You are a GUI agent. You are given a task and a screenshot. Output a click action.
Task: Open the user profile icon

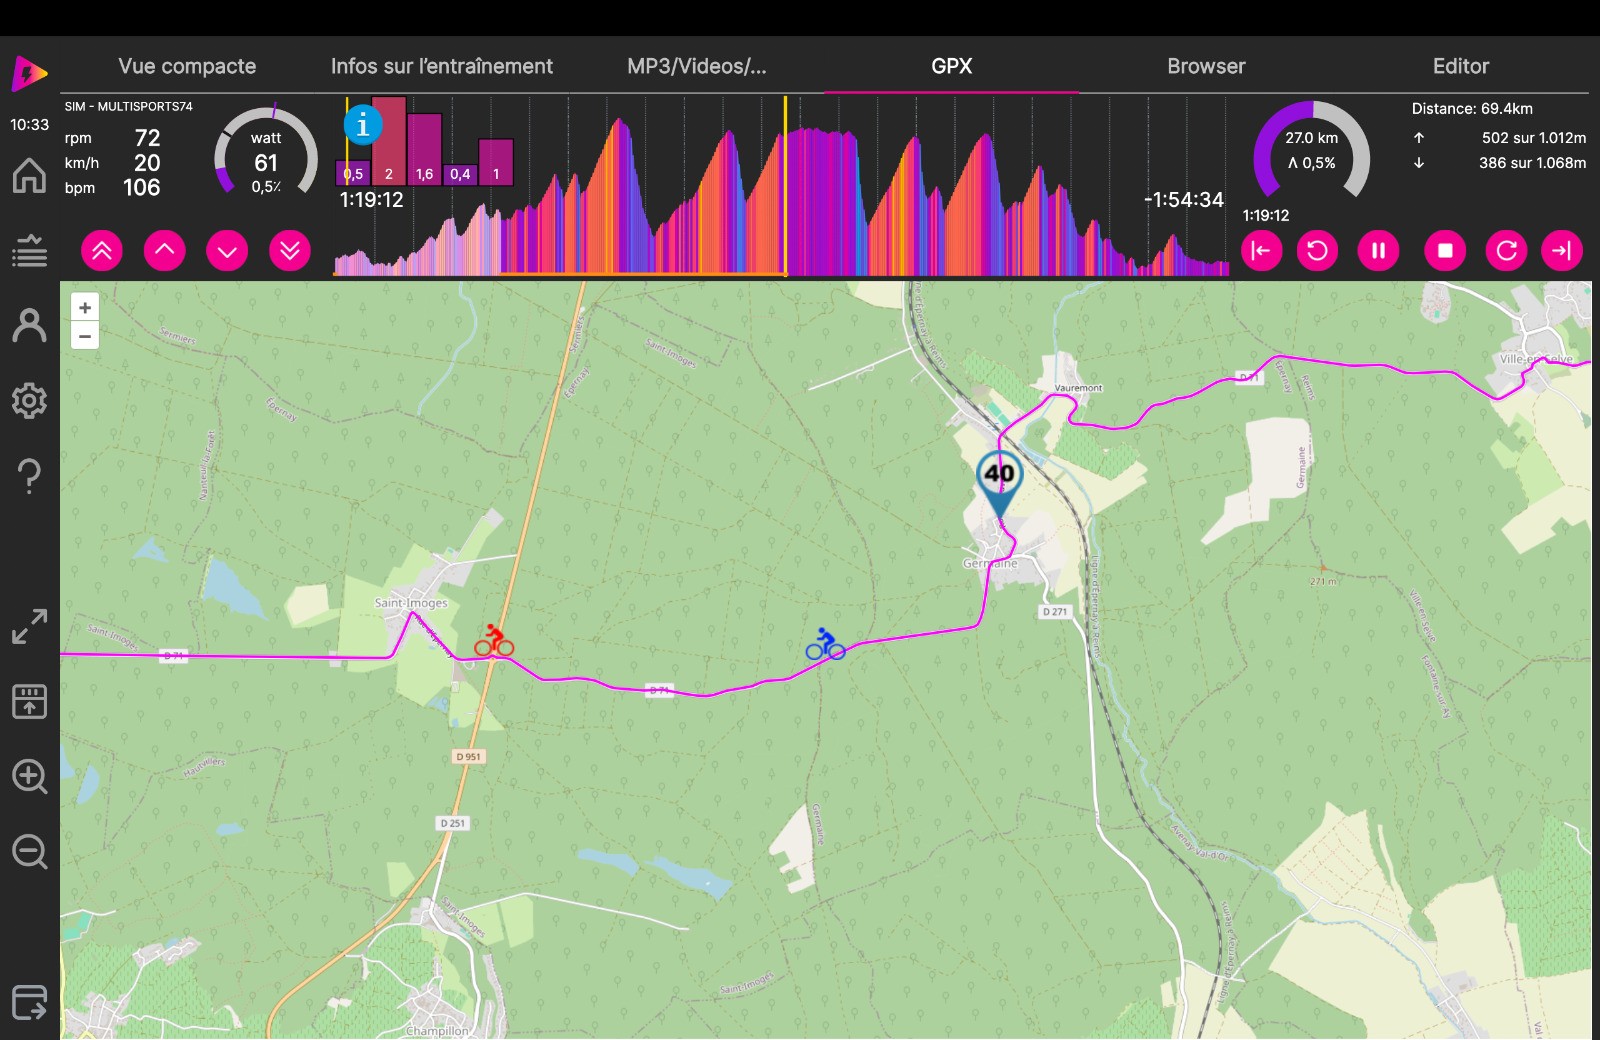pos(29,326)
